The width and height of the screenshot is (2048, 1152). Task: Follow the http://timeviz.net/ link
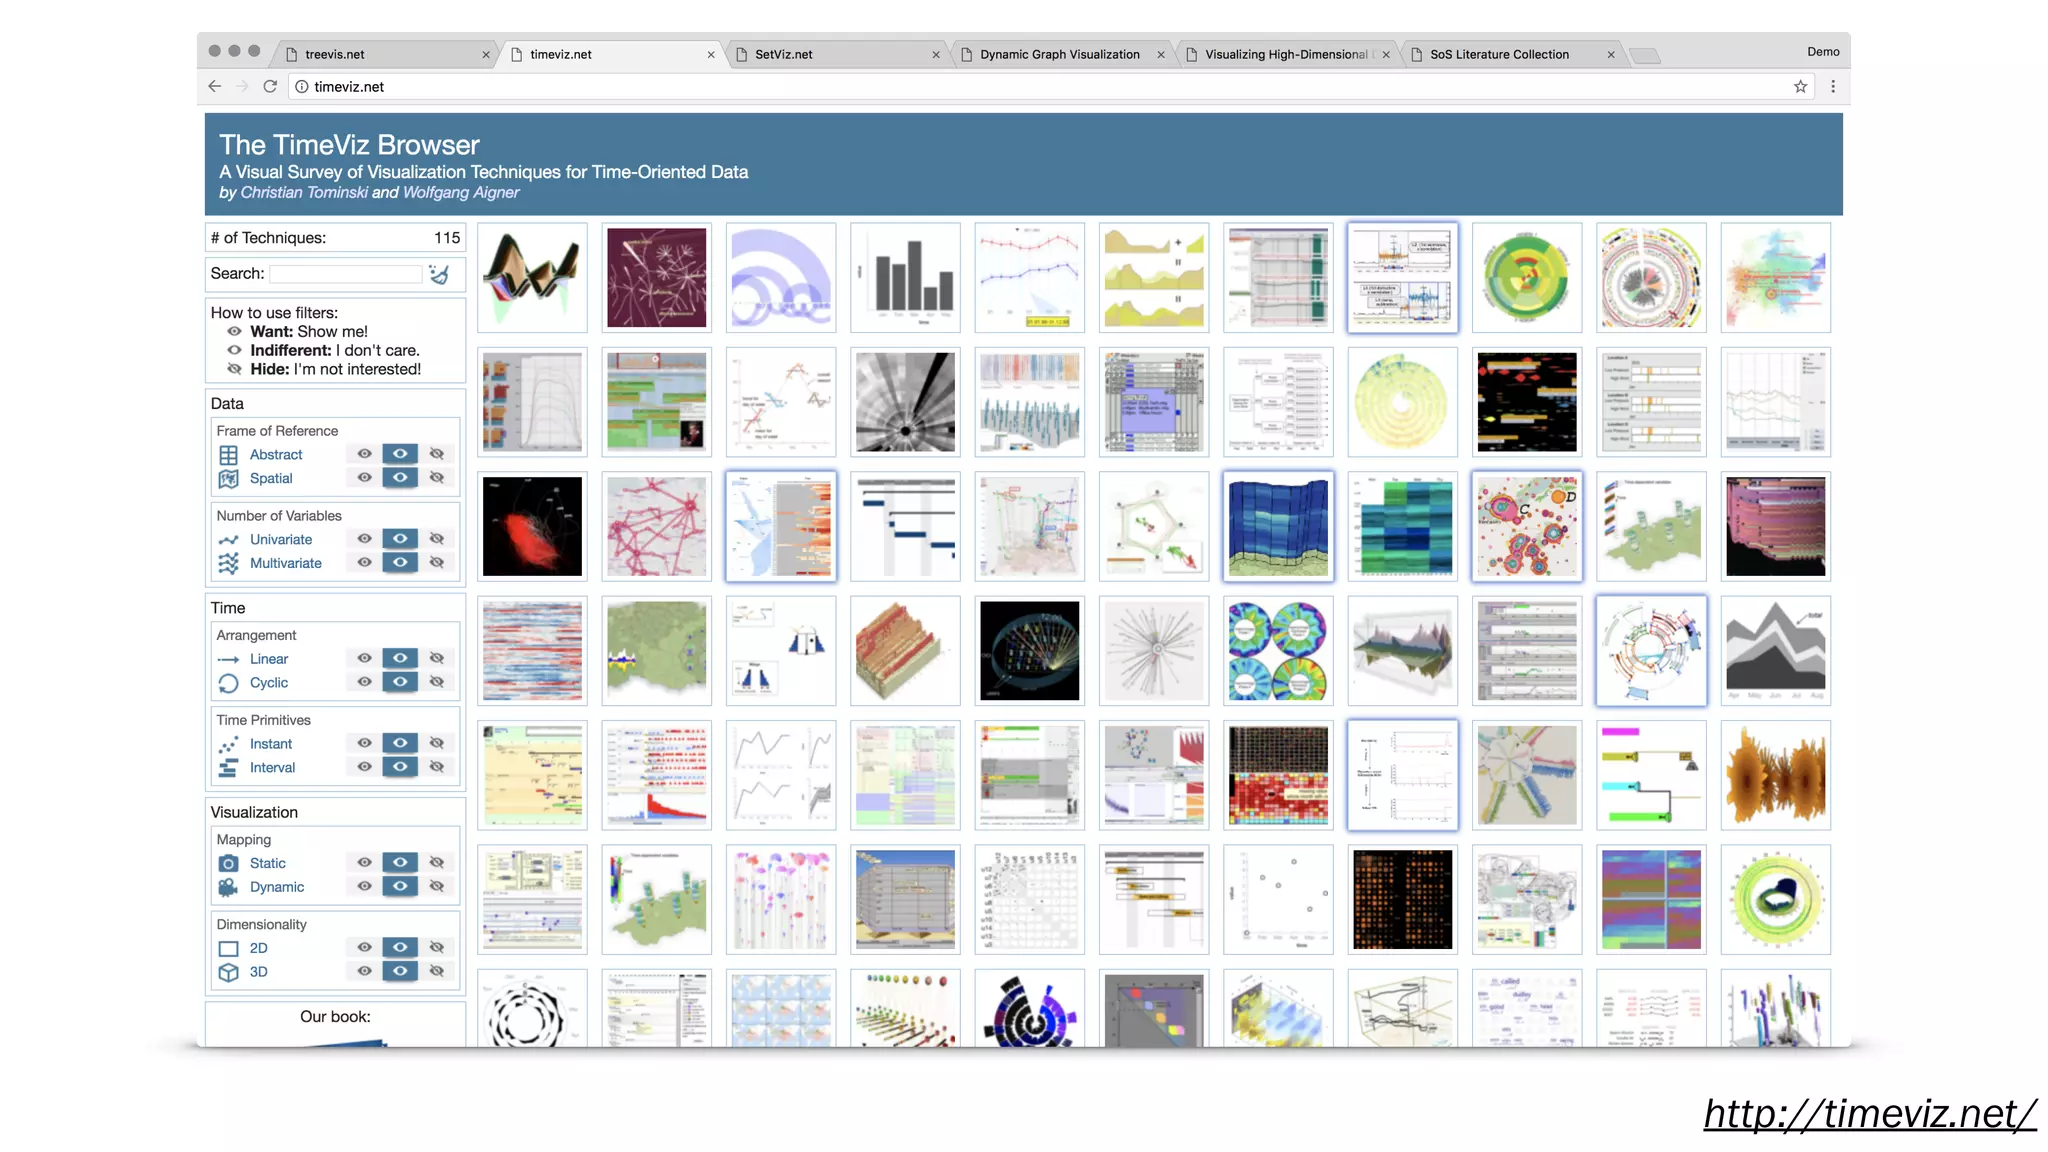point(1870,1114)
